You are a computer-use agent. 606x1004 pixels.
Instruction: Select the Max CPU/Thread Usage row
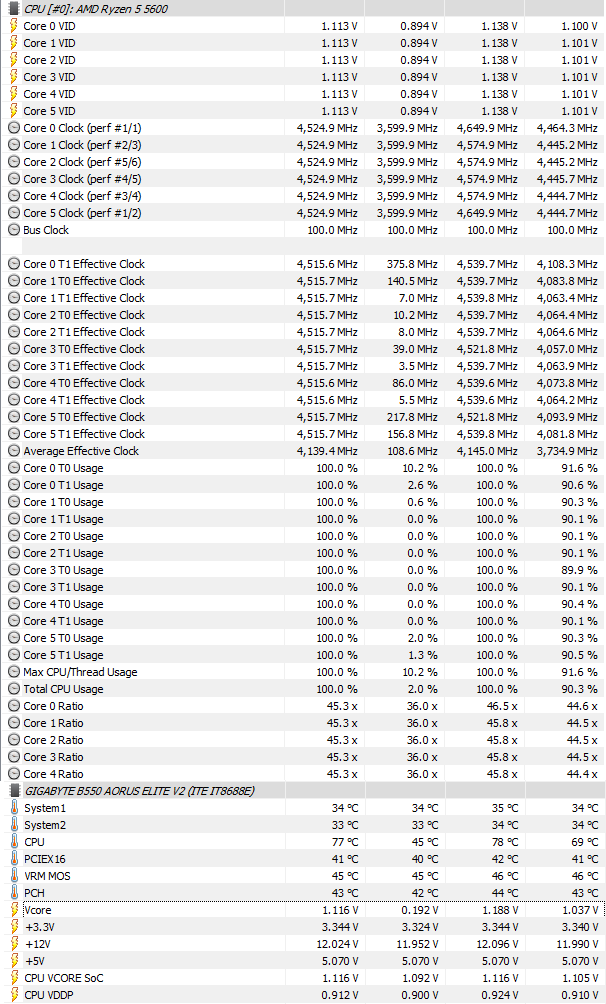(x=80, y=672)
